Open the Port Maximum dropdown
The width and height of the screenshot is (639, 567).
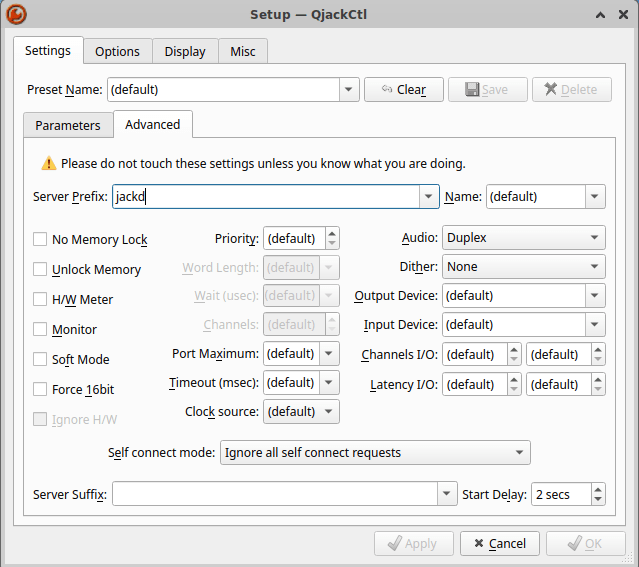329,353
